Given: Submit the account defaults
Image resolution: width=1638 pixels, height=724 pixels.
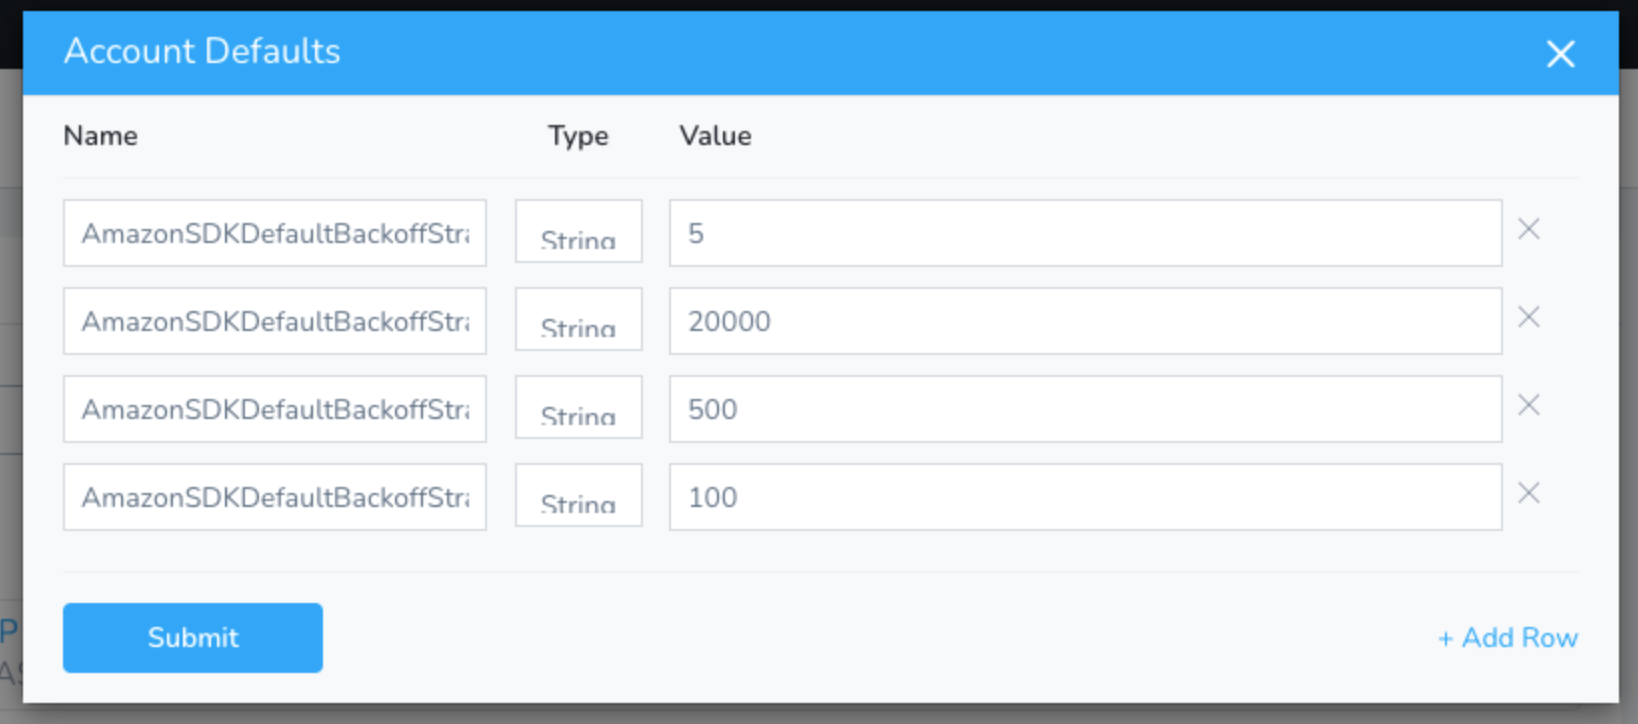Looking at the screenshot, I should click(193, 638).
